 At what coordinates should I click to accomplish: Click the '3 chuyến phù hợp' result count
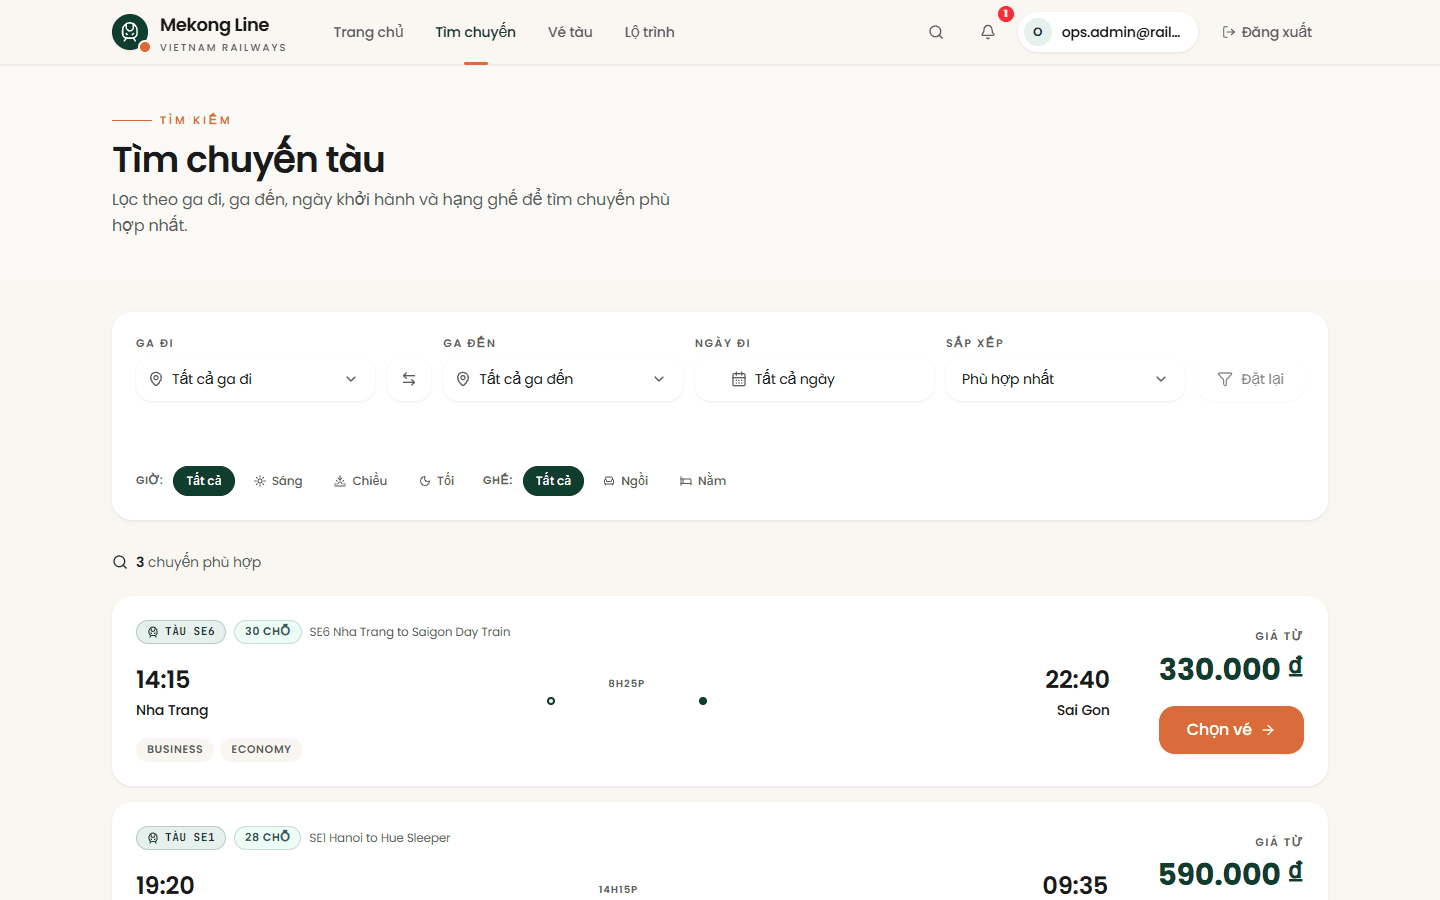(x=199, y=562)
